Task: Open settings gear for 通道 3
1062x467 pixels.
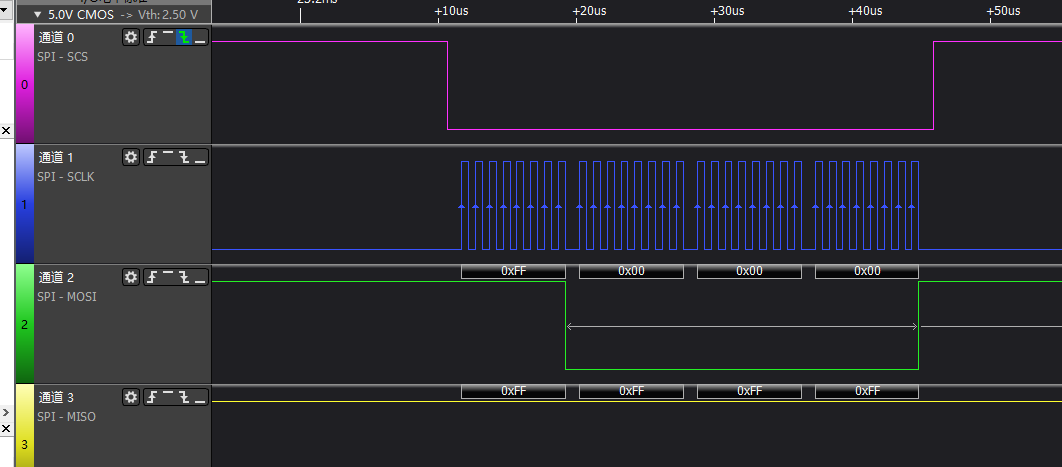Action: pos(131,397)
